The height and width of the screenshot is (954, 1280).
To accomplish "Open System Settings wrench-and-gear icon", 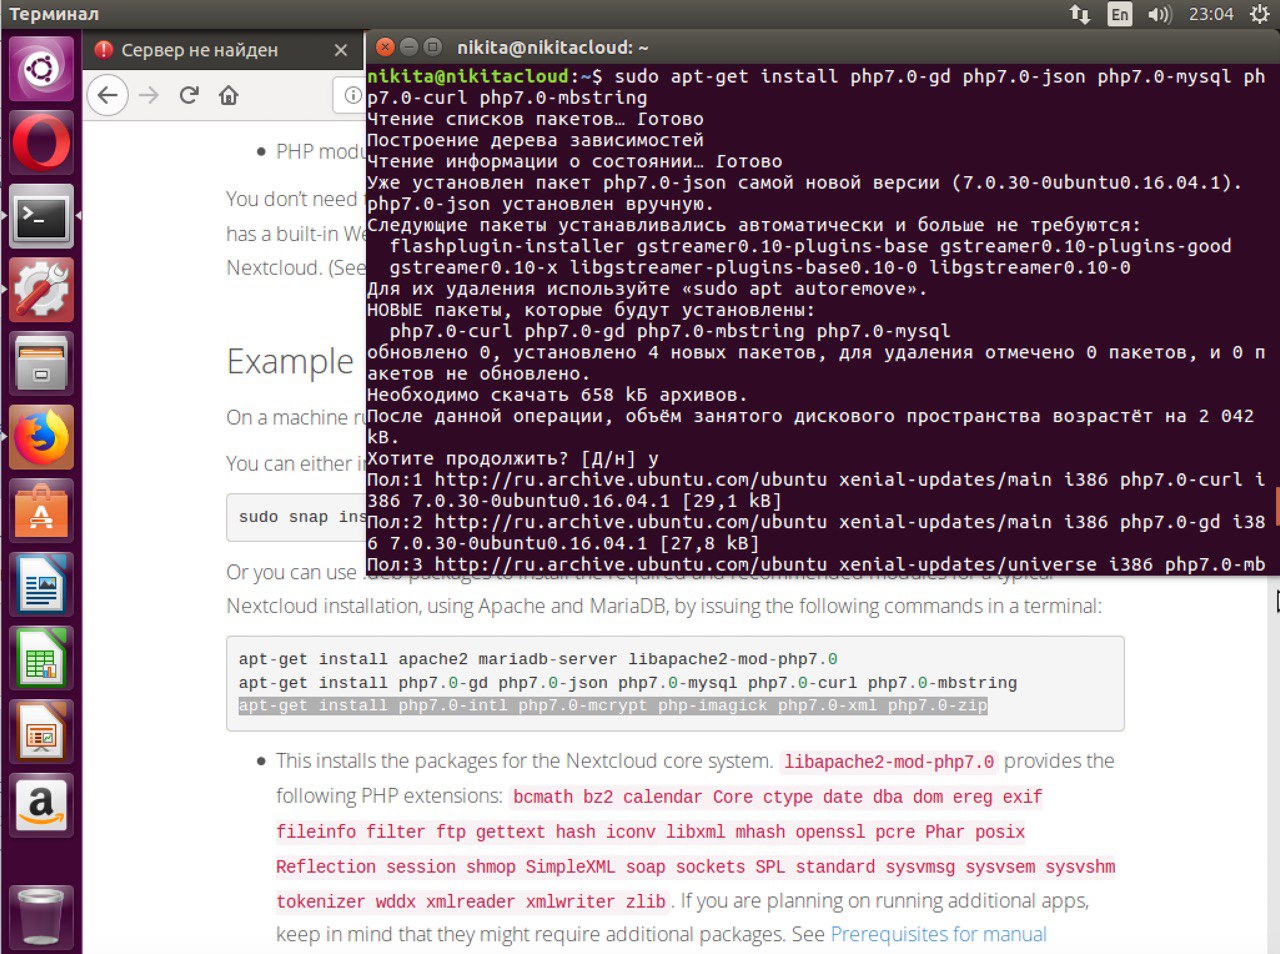I will (41, 290).
